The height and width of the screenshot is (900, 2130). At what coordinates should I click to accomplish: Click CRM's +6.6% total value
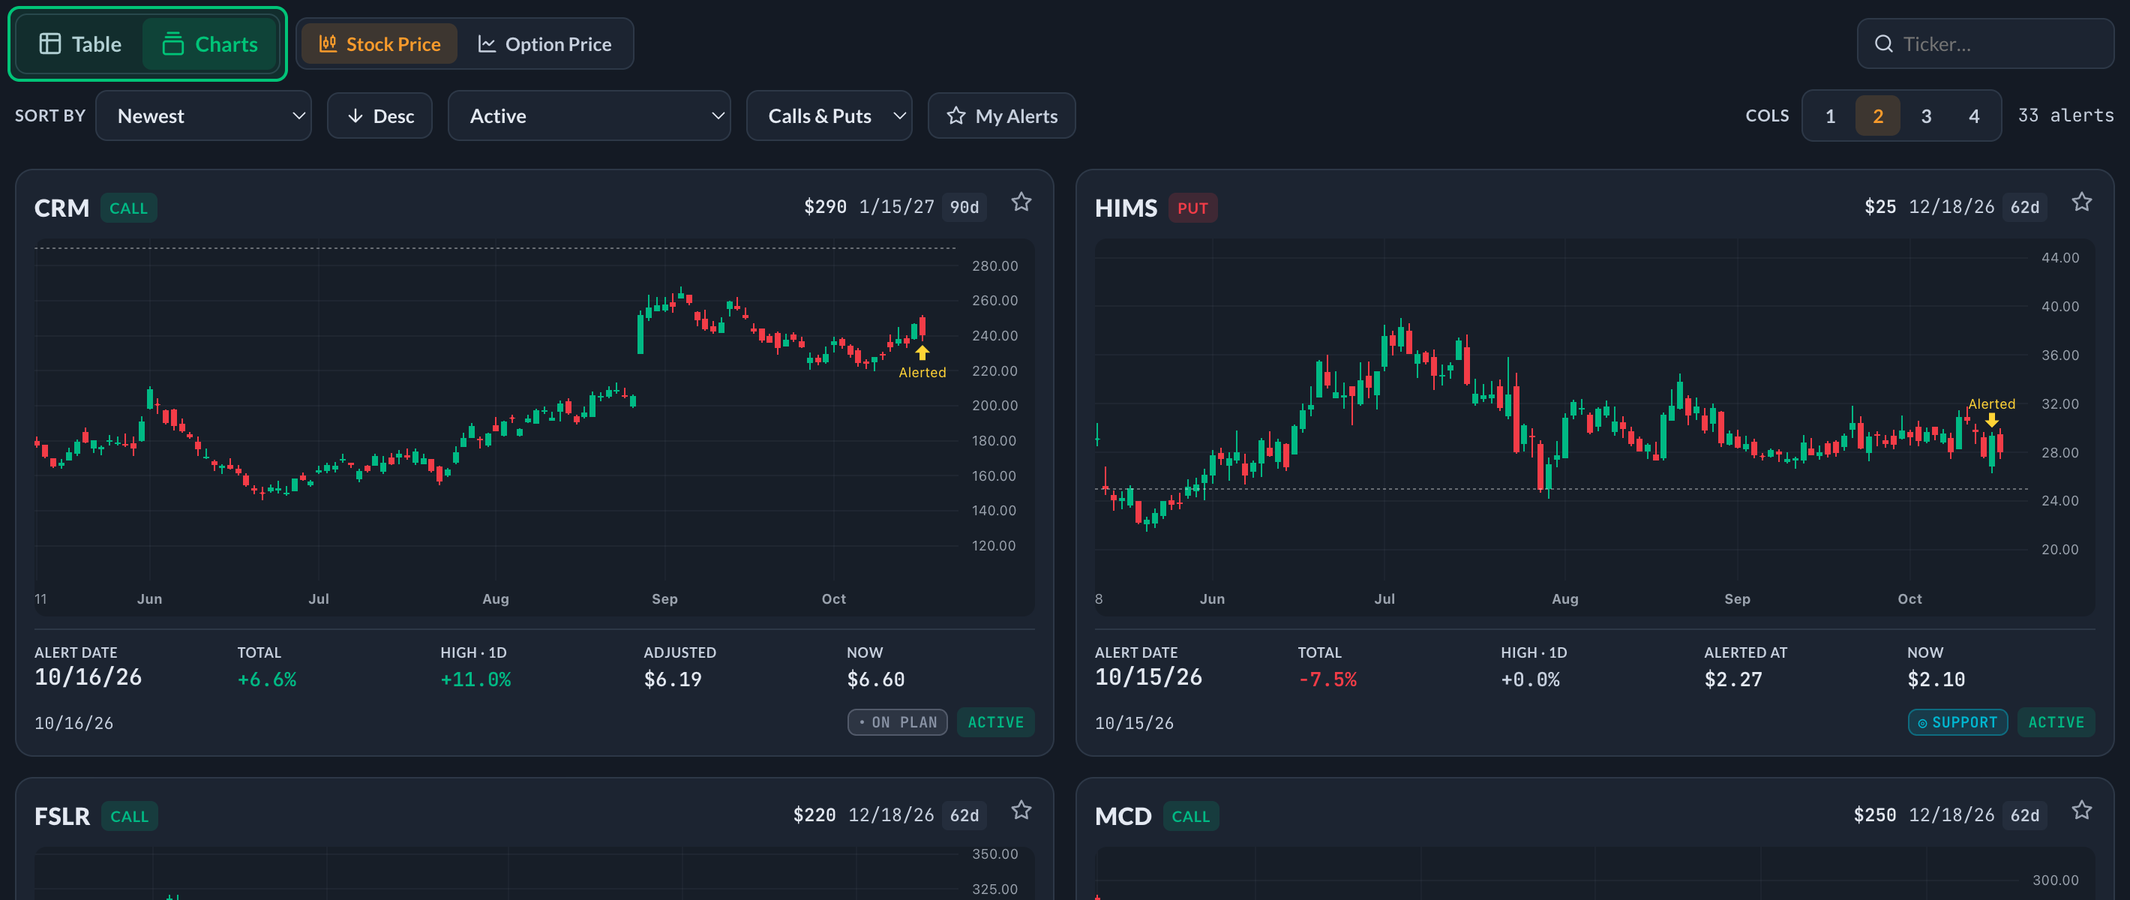point(267,680)
